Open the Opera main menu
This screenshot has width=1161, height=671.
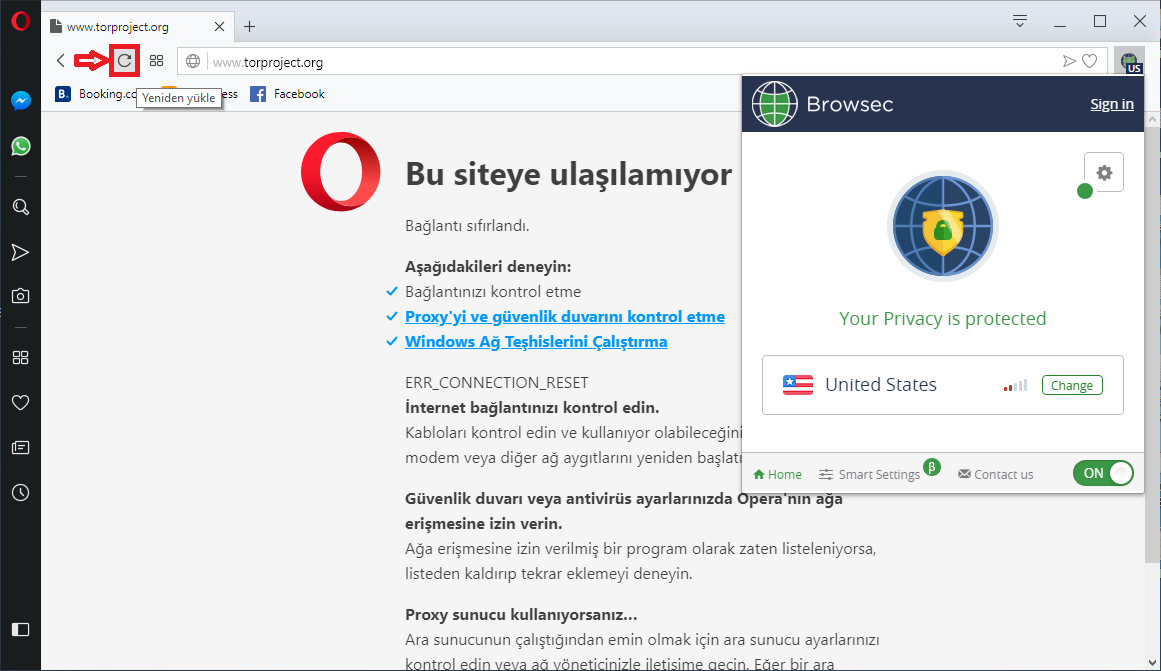coord(20,21)
